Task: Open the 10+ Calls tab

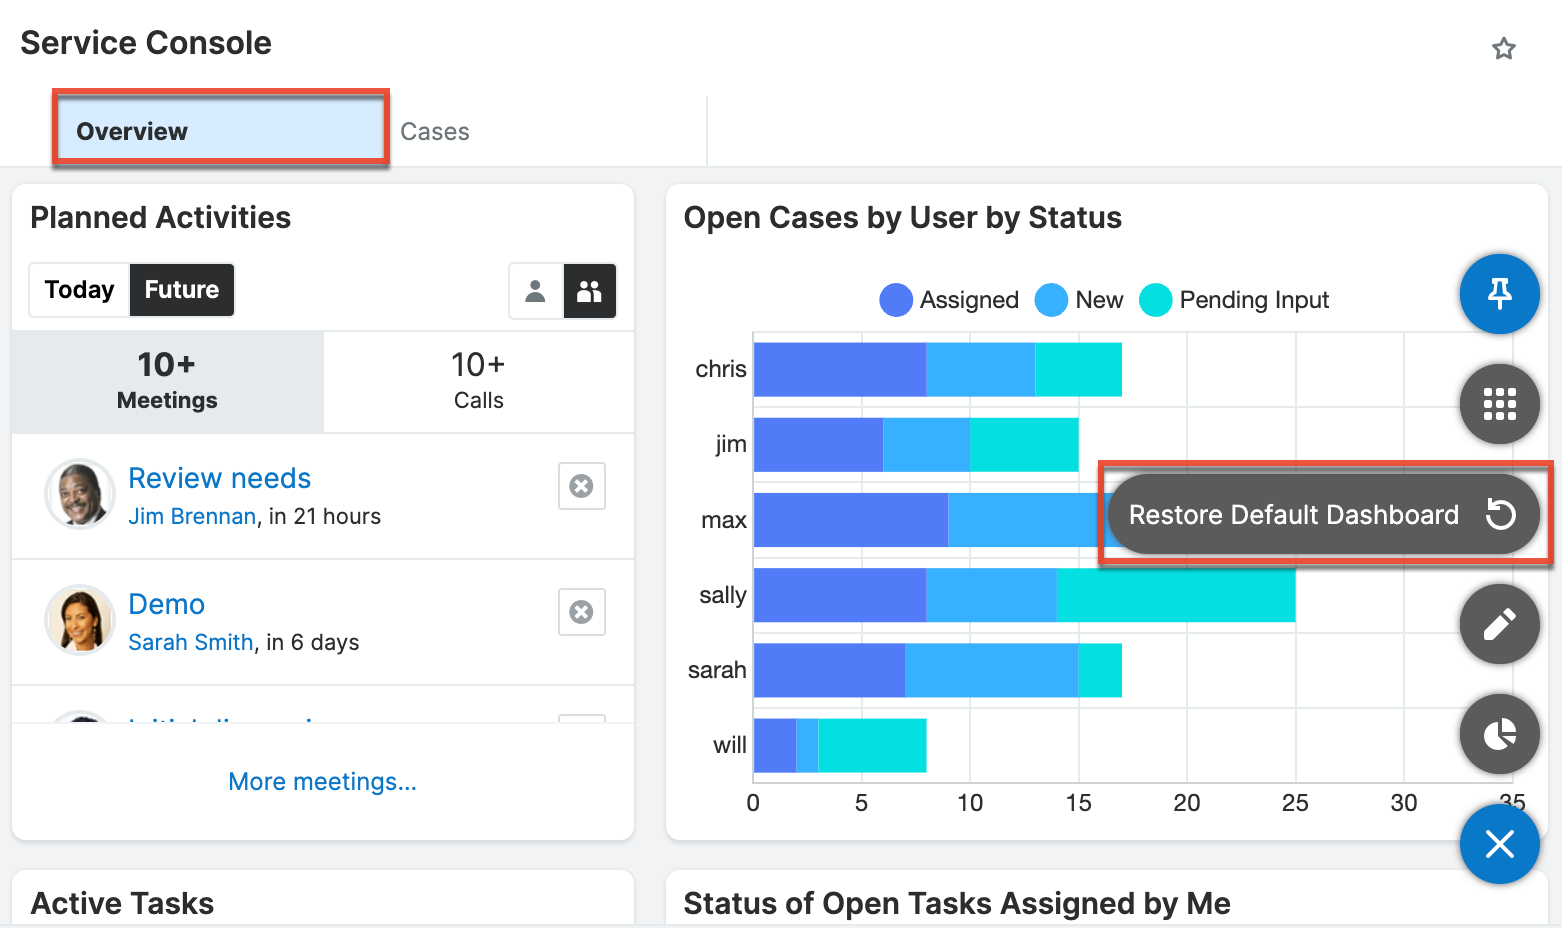Action: [478, 381]
